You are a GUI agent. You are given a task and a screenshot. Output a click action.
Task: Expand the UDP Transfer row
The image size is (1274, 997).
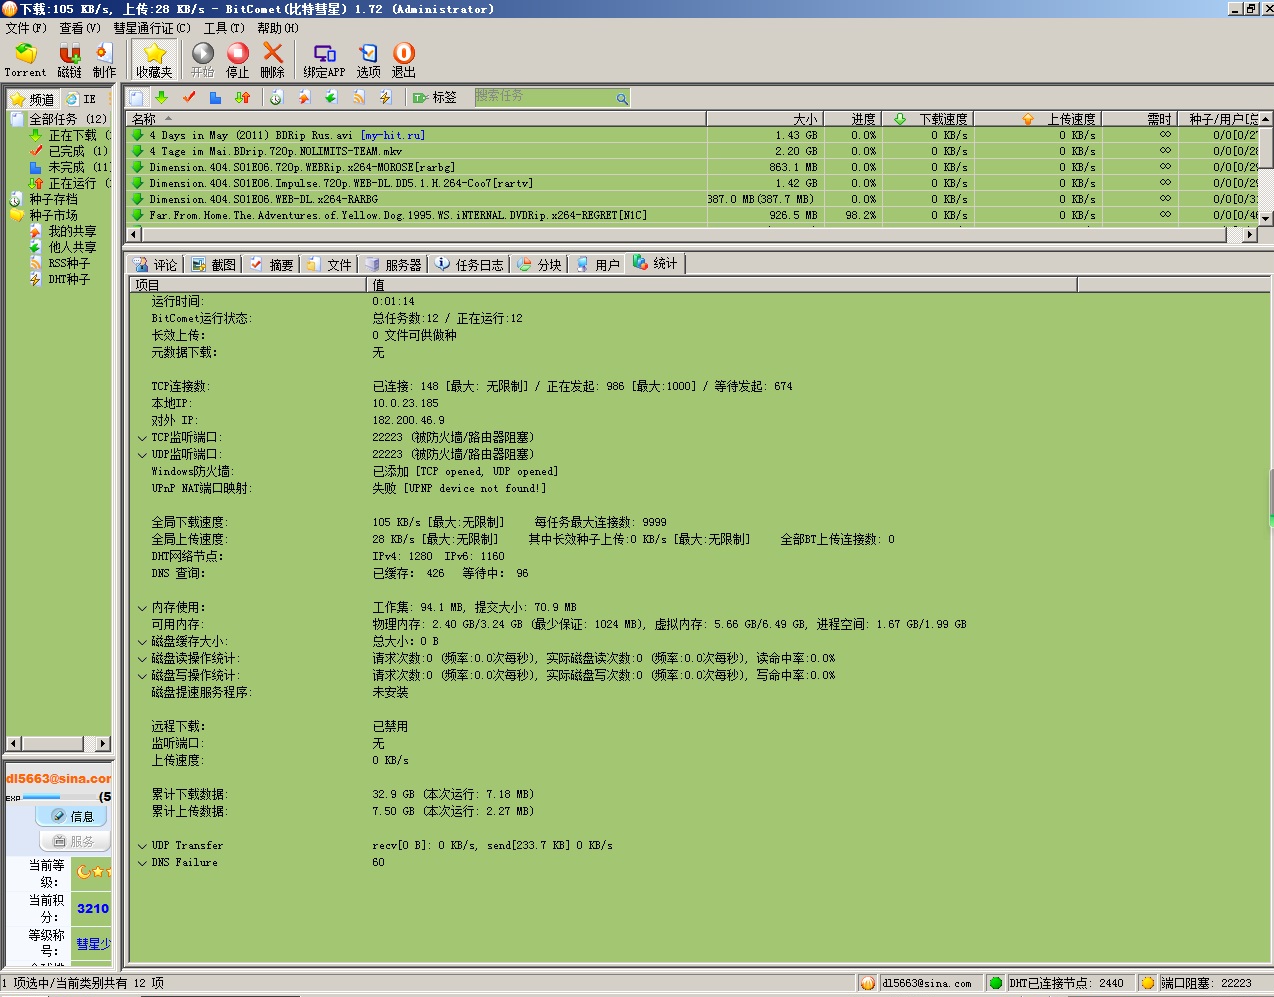point(142,846)
